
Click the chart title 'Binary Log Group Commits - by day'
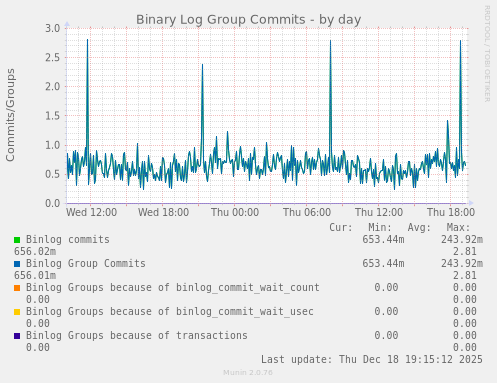click(248, 20)
